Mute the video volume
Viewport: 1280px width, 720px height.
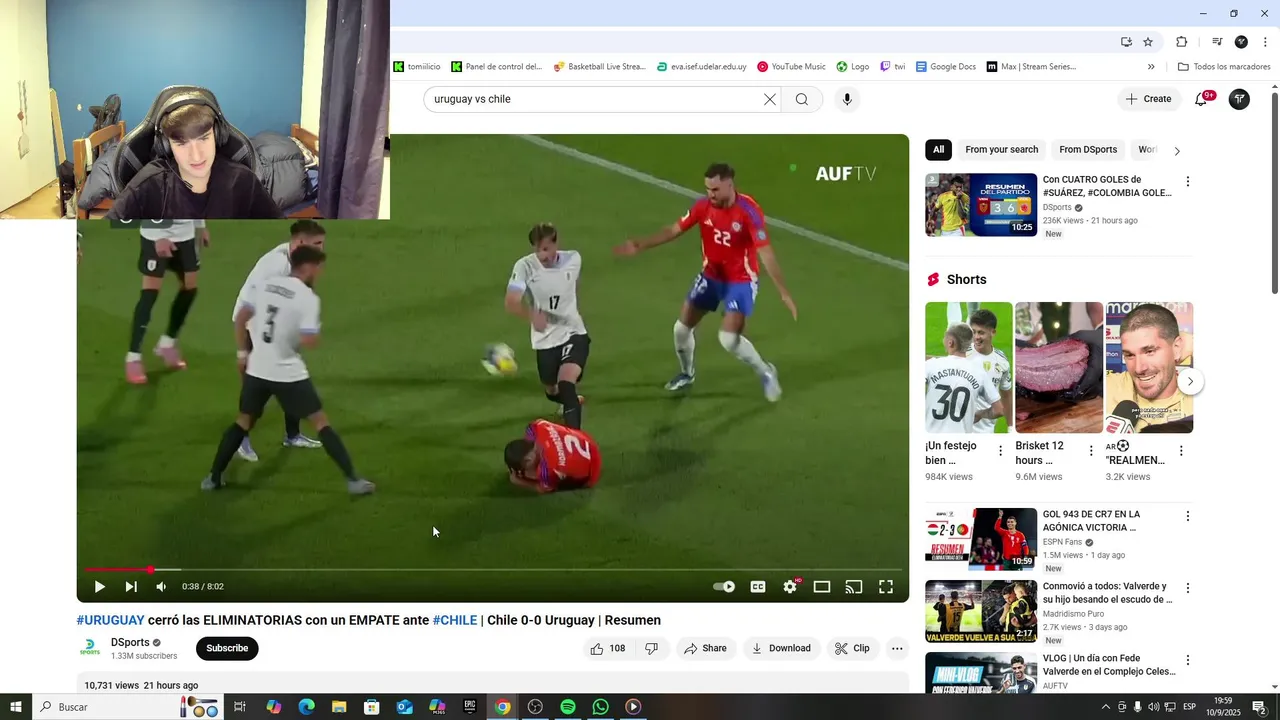[161, 587]
